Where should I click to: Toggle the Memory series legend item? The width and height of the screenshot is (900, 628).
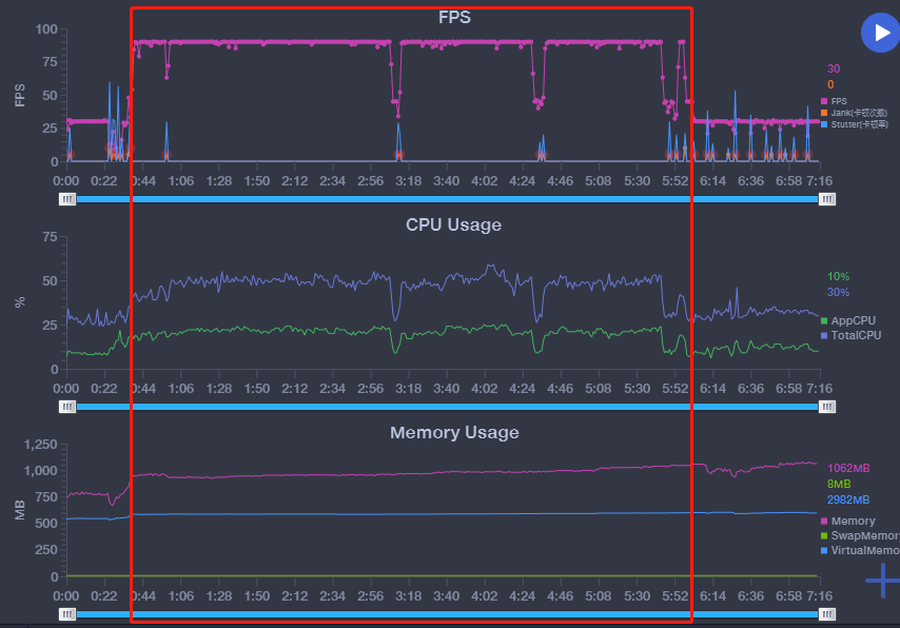click(852, 521)
